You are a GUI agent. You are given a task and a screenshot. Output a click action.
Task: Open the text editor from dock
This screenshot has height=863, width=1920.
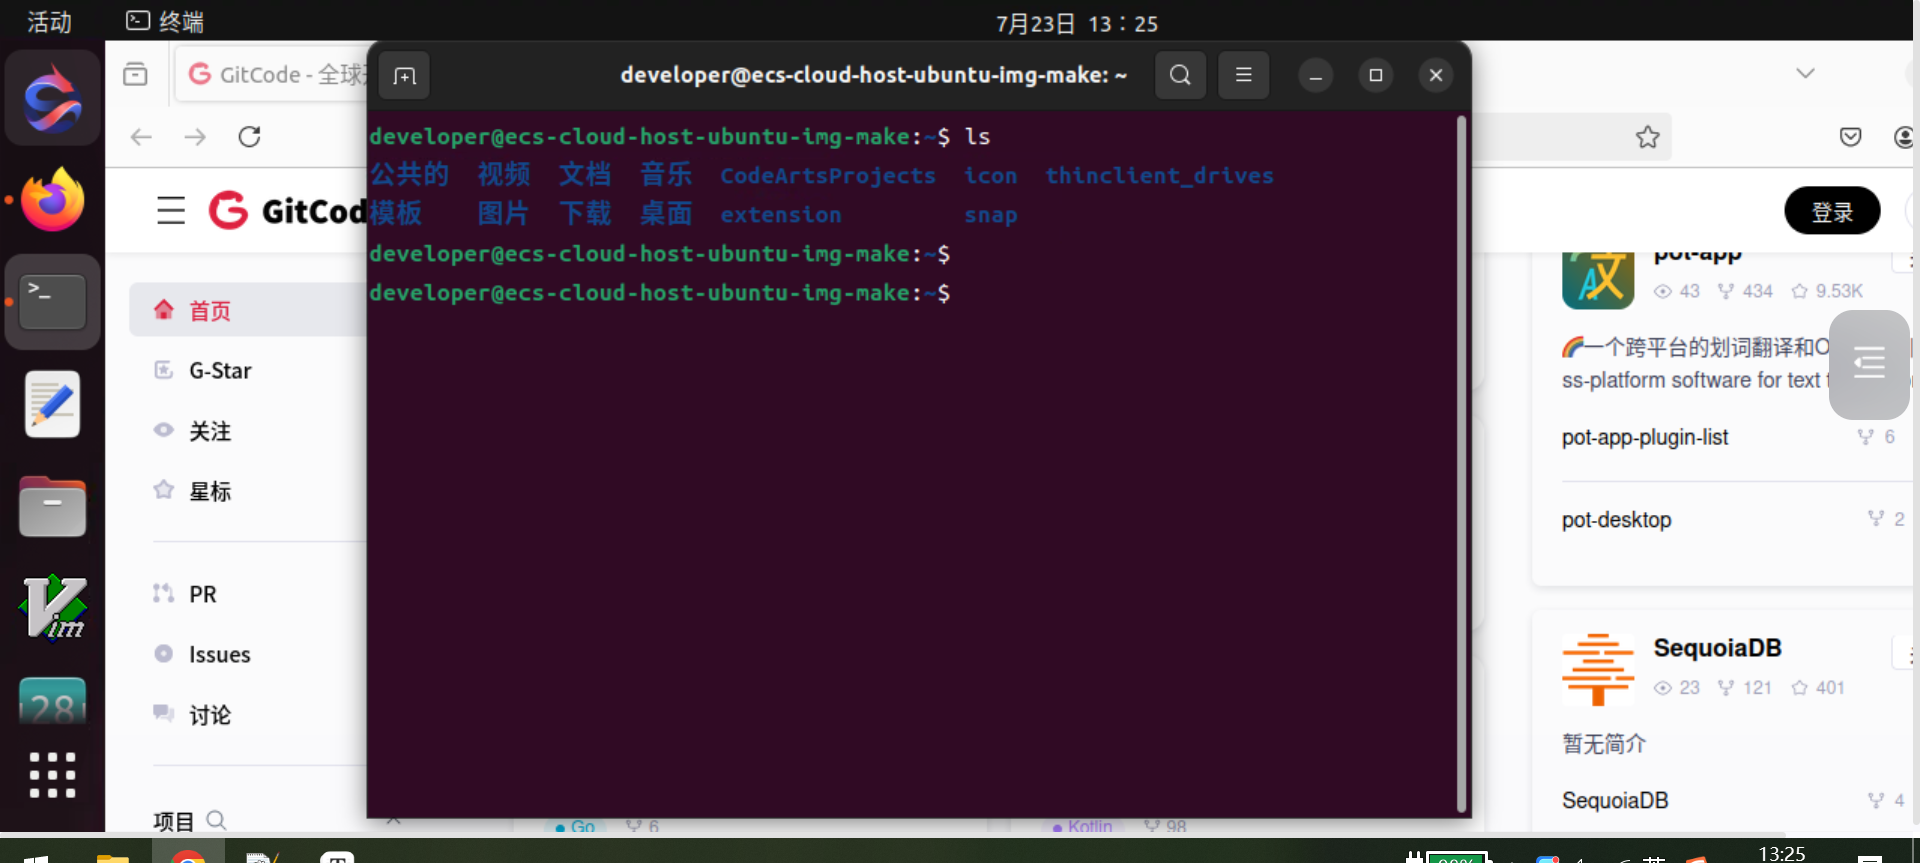tap(53, 404)
